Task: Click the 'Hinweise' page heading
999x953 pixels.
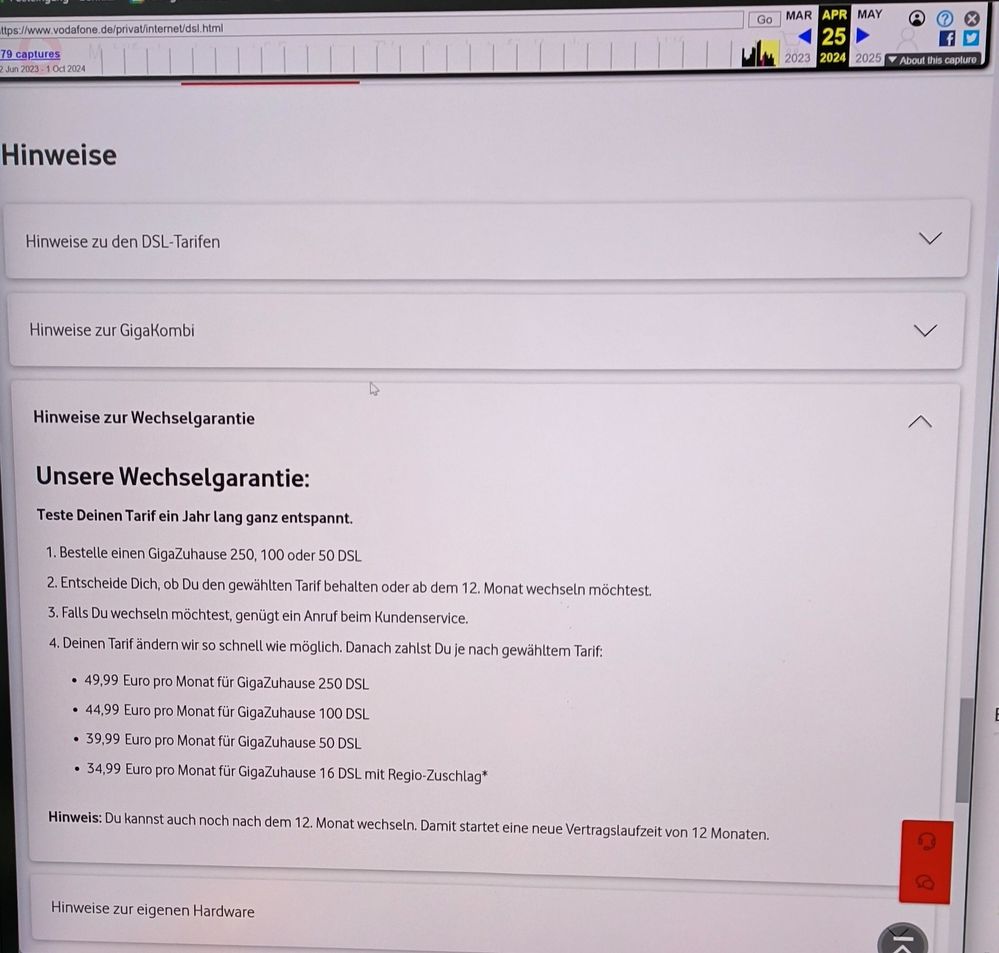Action: [59, 155]
